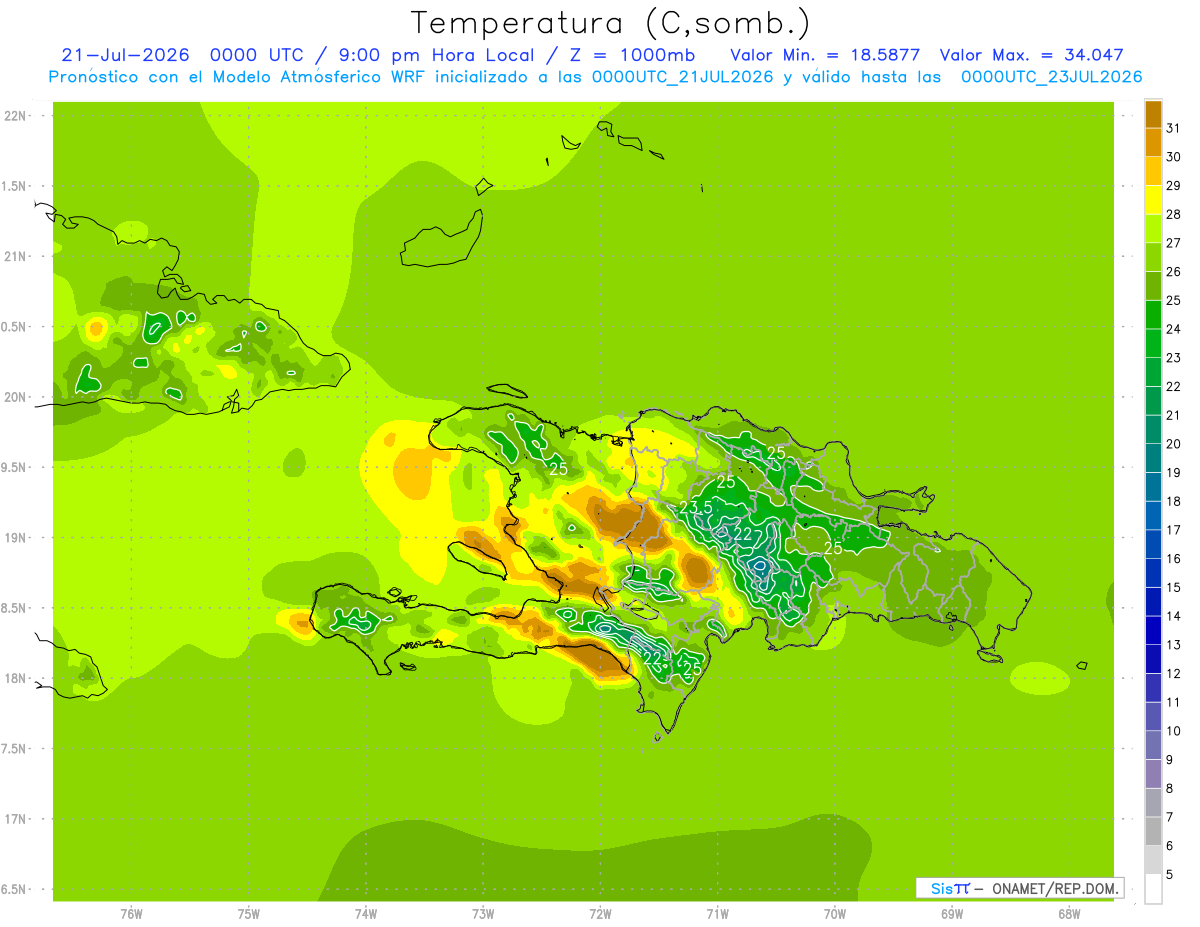Viewport: 1200px width, 927px height.
Task: Click the "8" label on the color bar
Action: (x=1170, y=788)
